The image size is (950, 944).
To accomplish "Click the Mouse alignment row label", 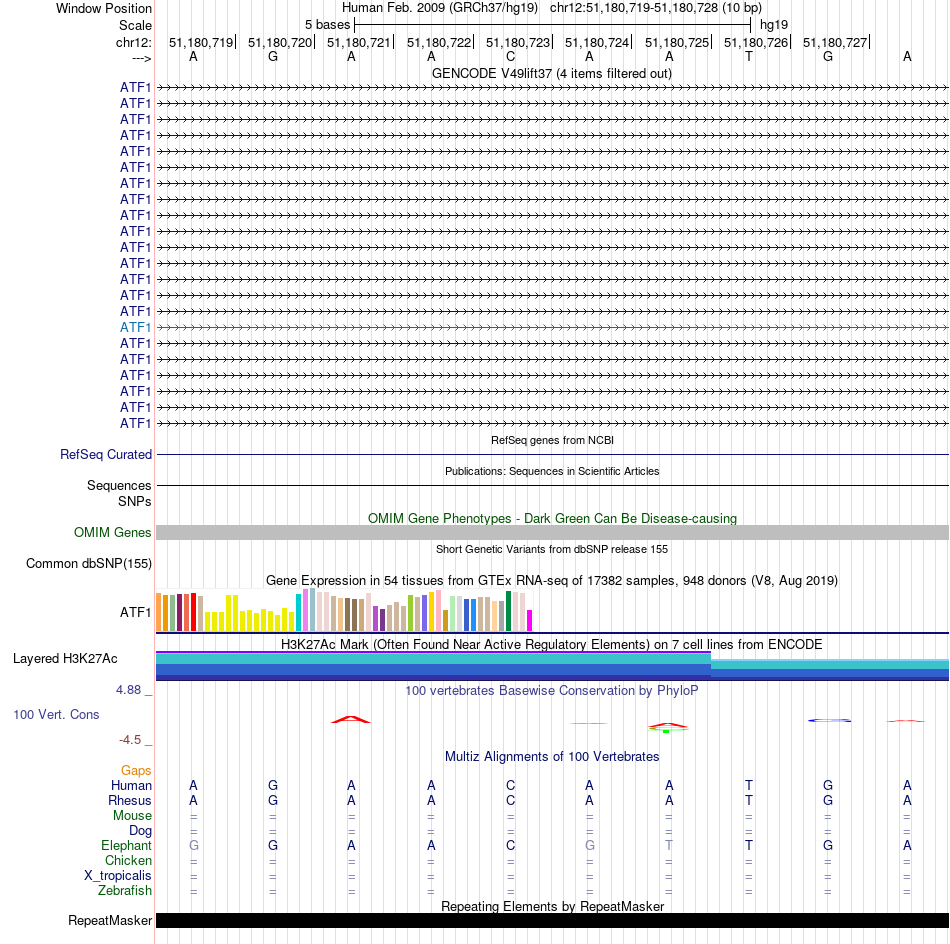I will point(132,816).
